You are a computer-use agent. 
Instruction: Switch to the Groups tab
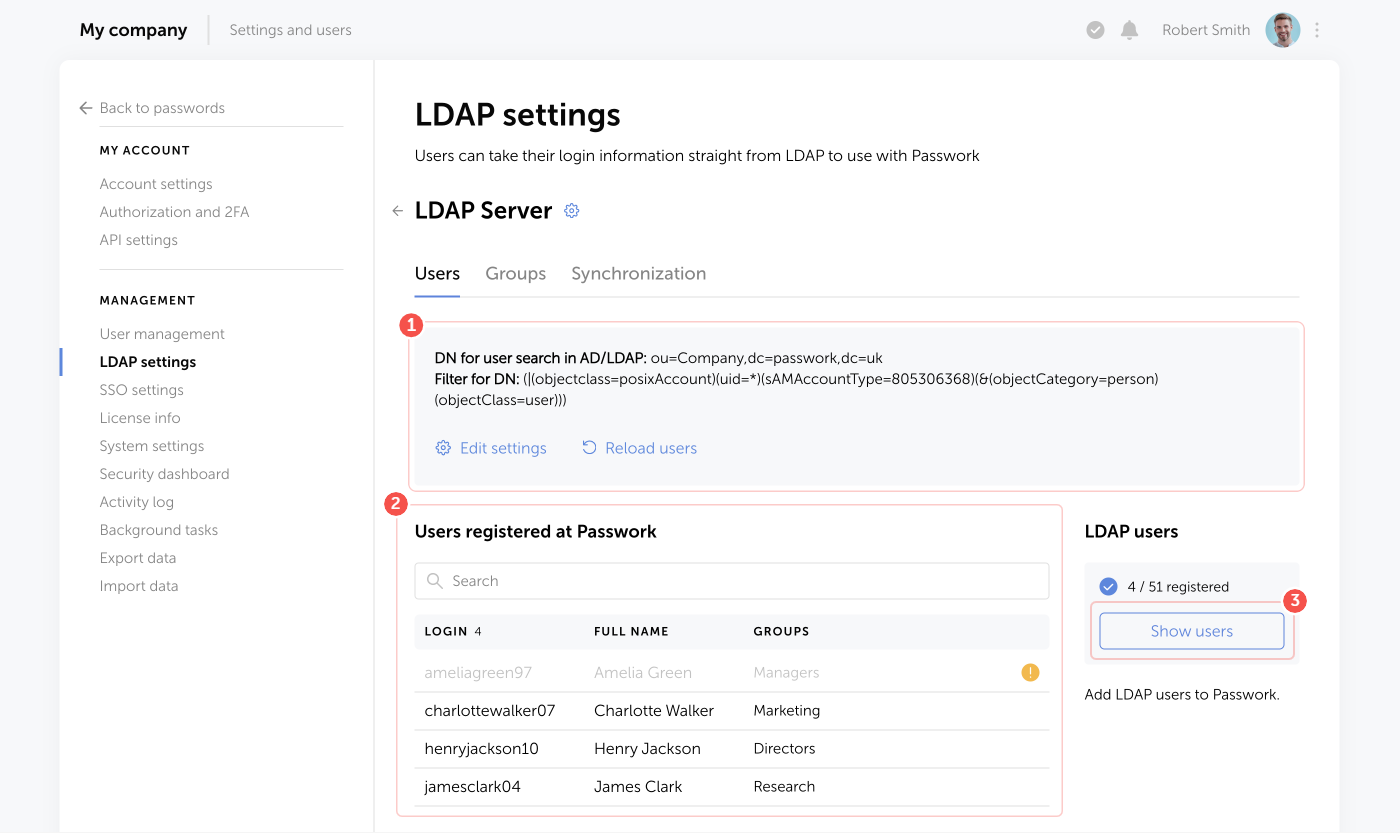515,273
